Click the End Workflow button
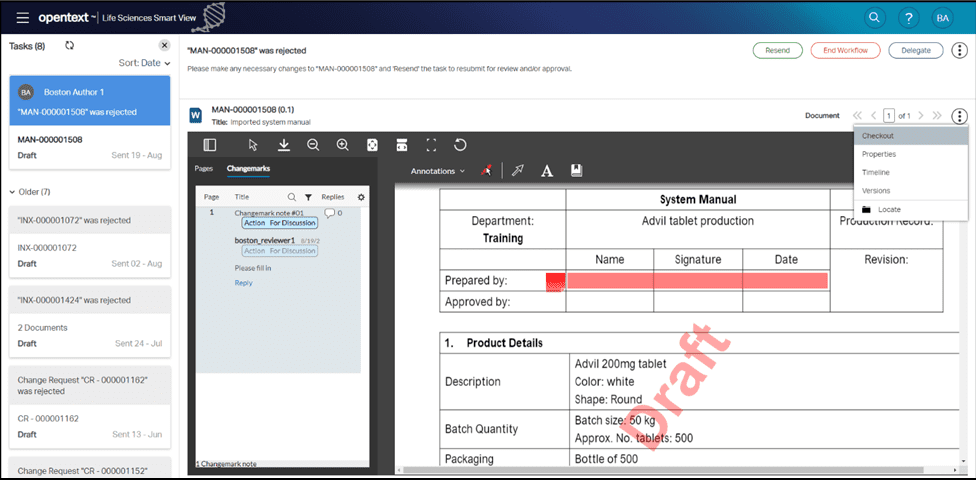This screenshot has width=976, height=480. (846, 50)
